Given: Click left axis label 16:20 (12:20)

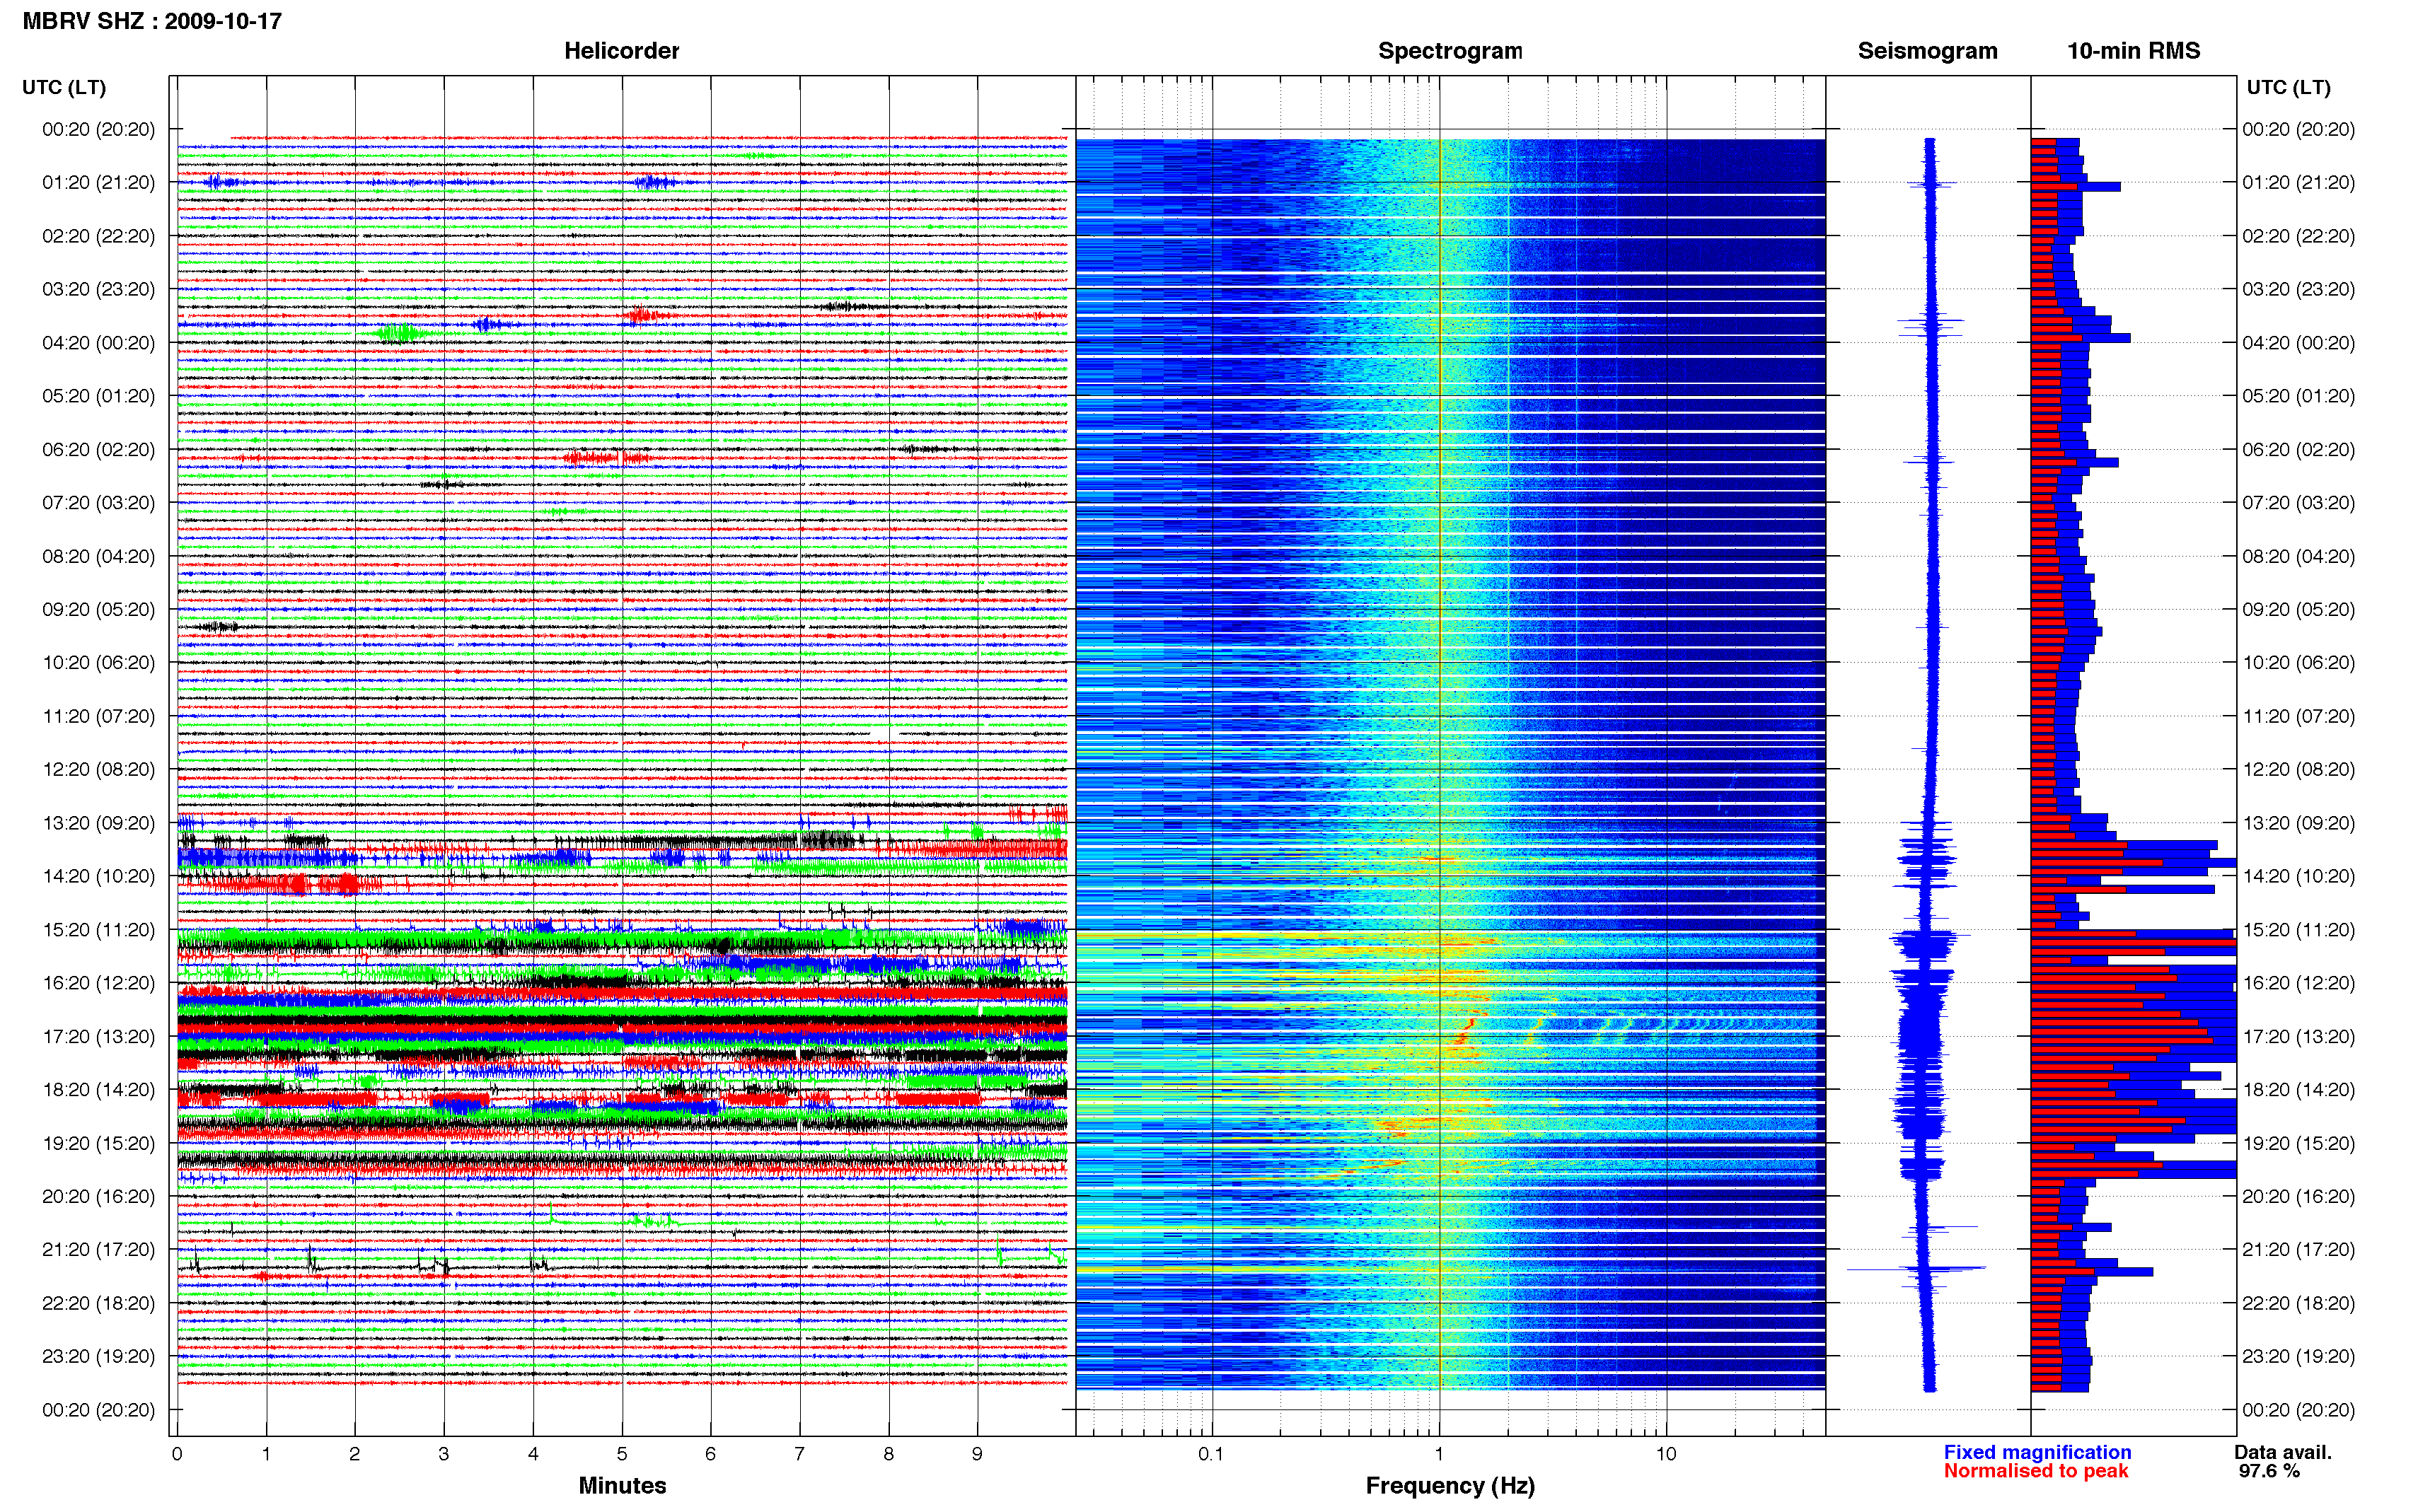Looking at the screenshot, I should 99,983.
